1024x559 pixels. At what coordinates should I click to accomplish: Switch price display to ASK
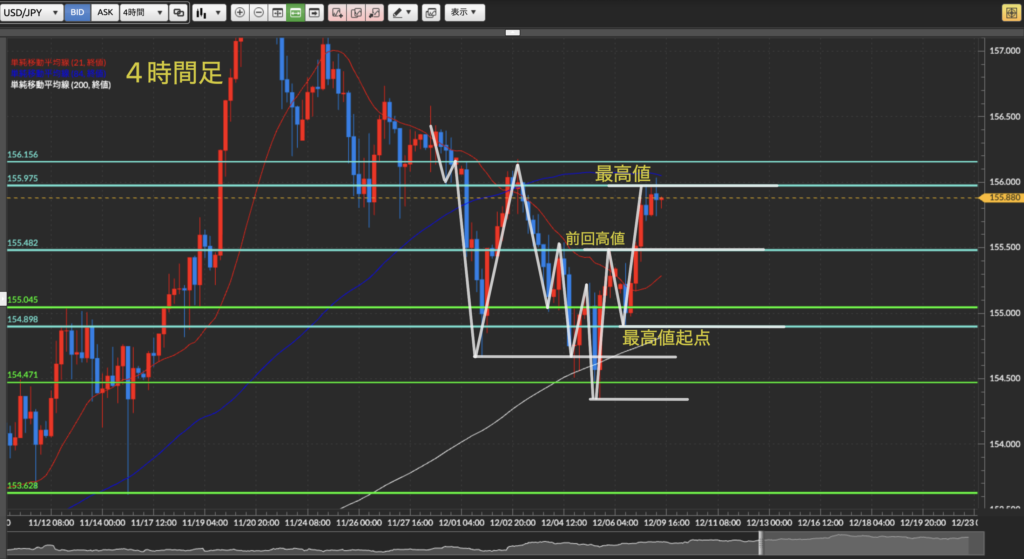(104, 13)
